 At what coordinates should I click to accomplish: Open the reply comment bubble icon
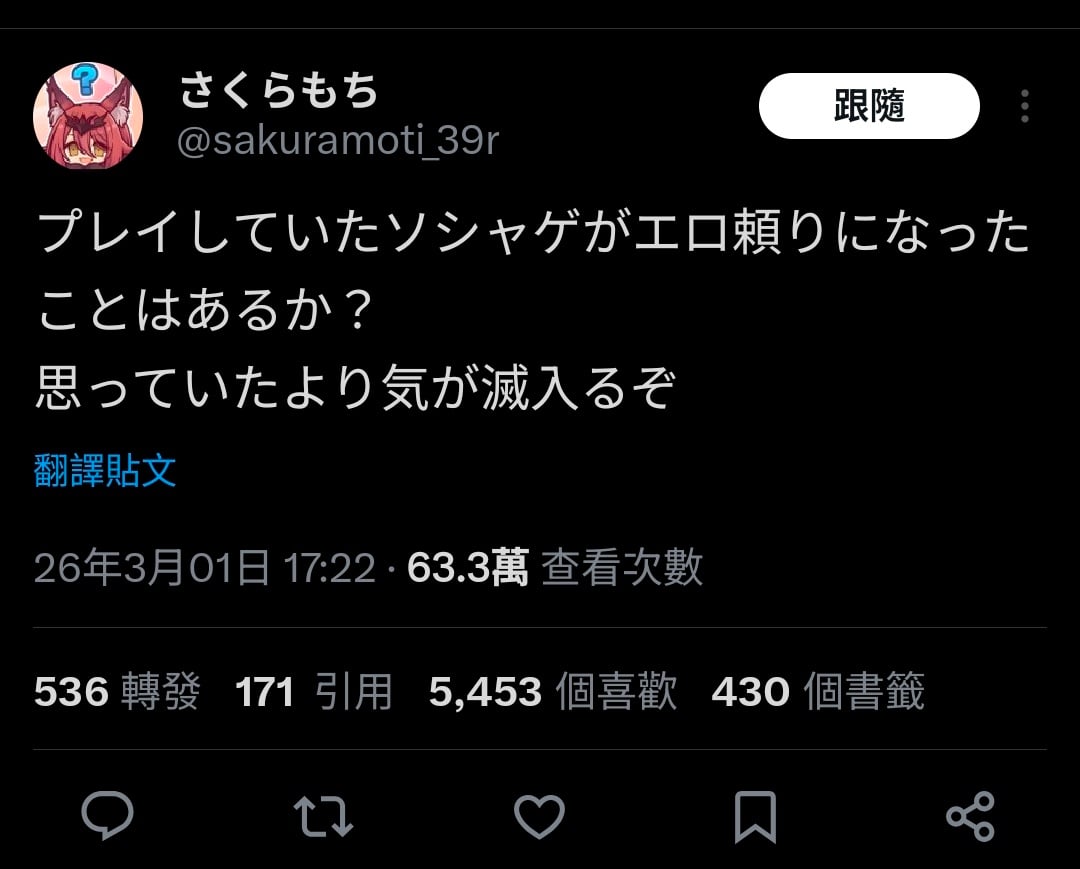[x=107, y=816]
